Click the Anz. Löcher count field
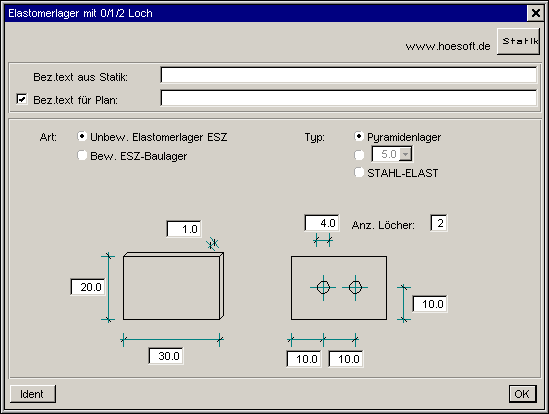 tap(439, 223)
